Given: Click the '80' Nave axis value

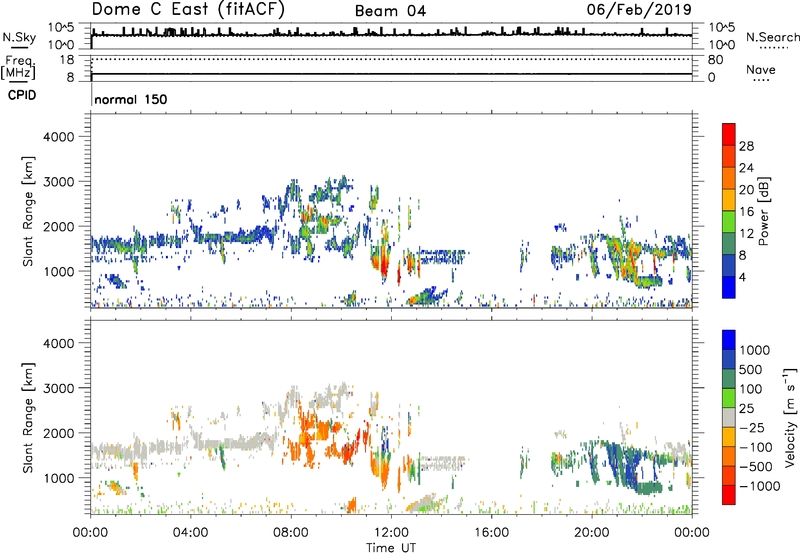Looking at the screenshot, I should coord(715,60).
